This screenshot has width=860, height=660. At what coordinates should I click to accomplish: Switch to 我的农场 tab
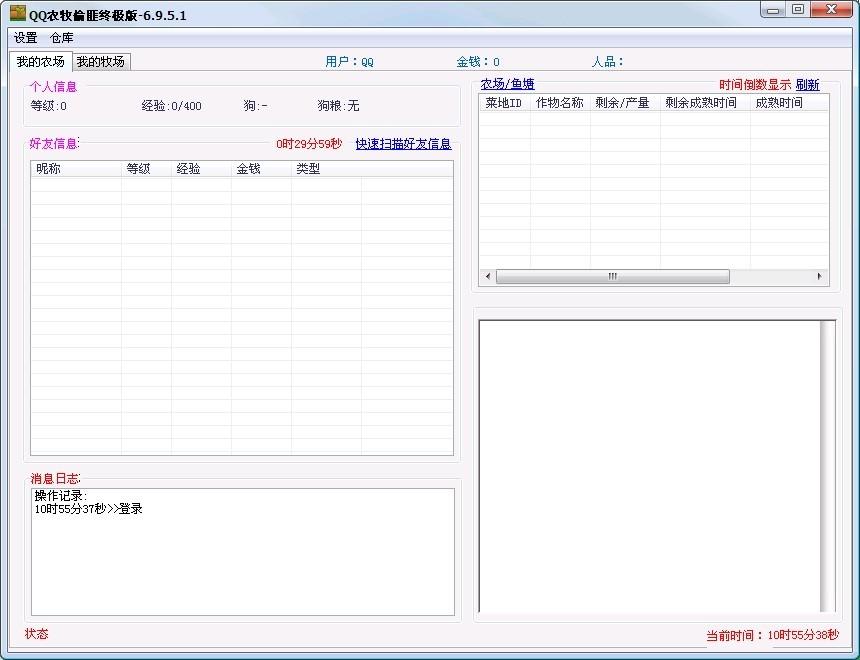[41, 61]
